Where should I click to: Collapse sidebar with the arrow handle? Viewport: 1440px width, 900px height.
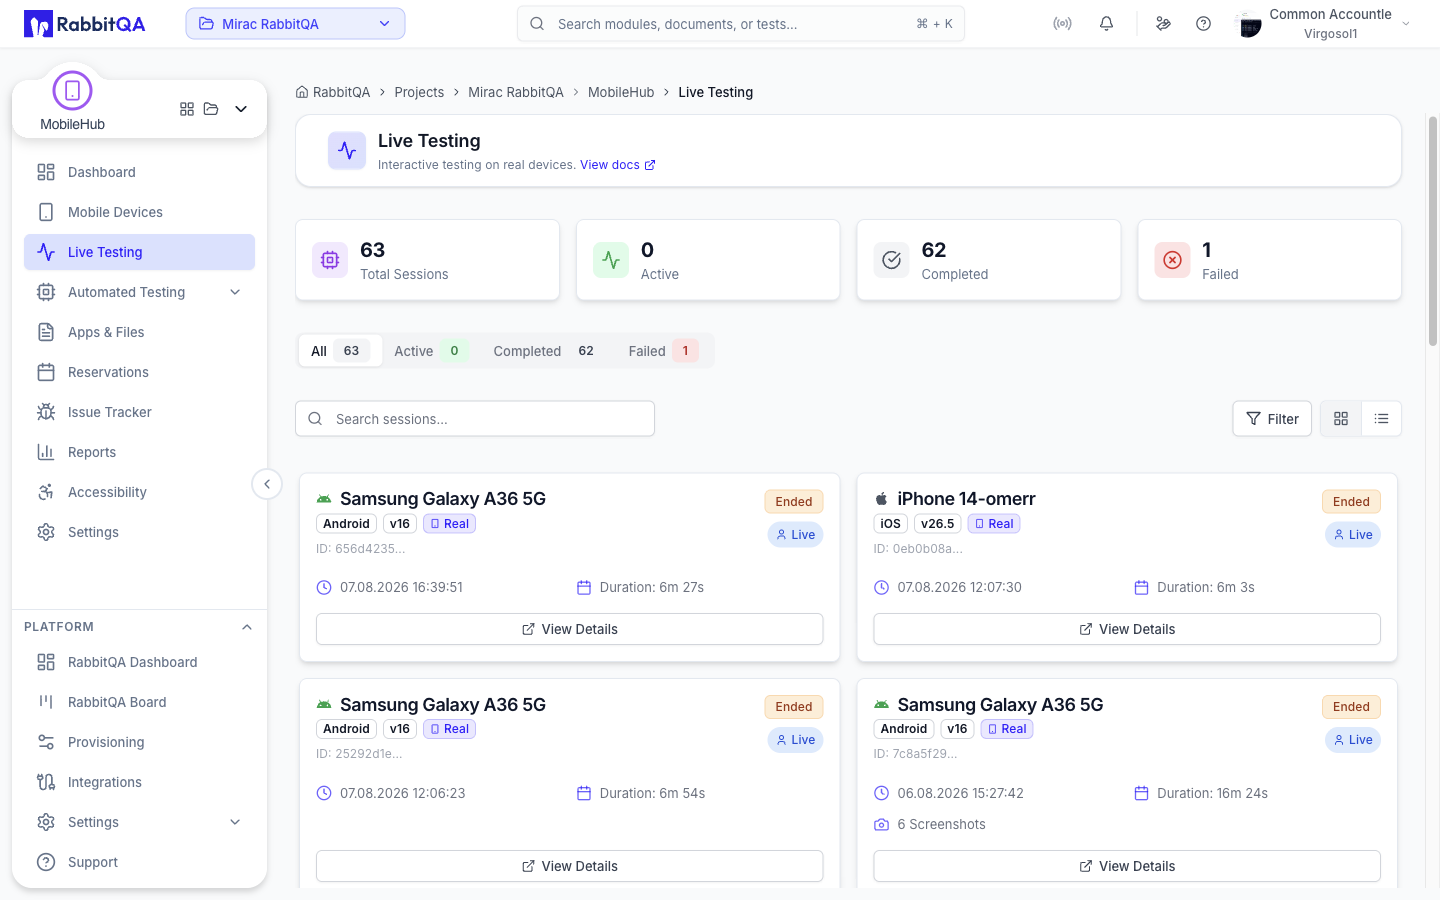(267, 484)
